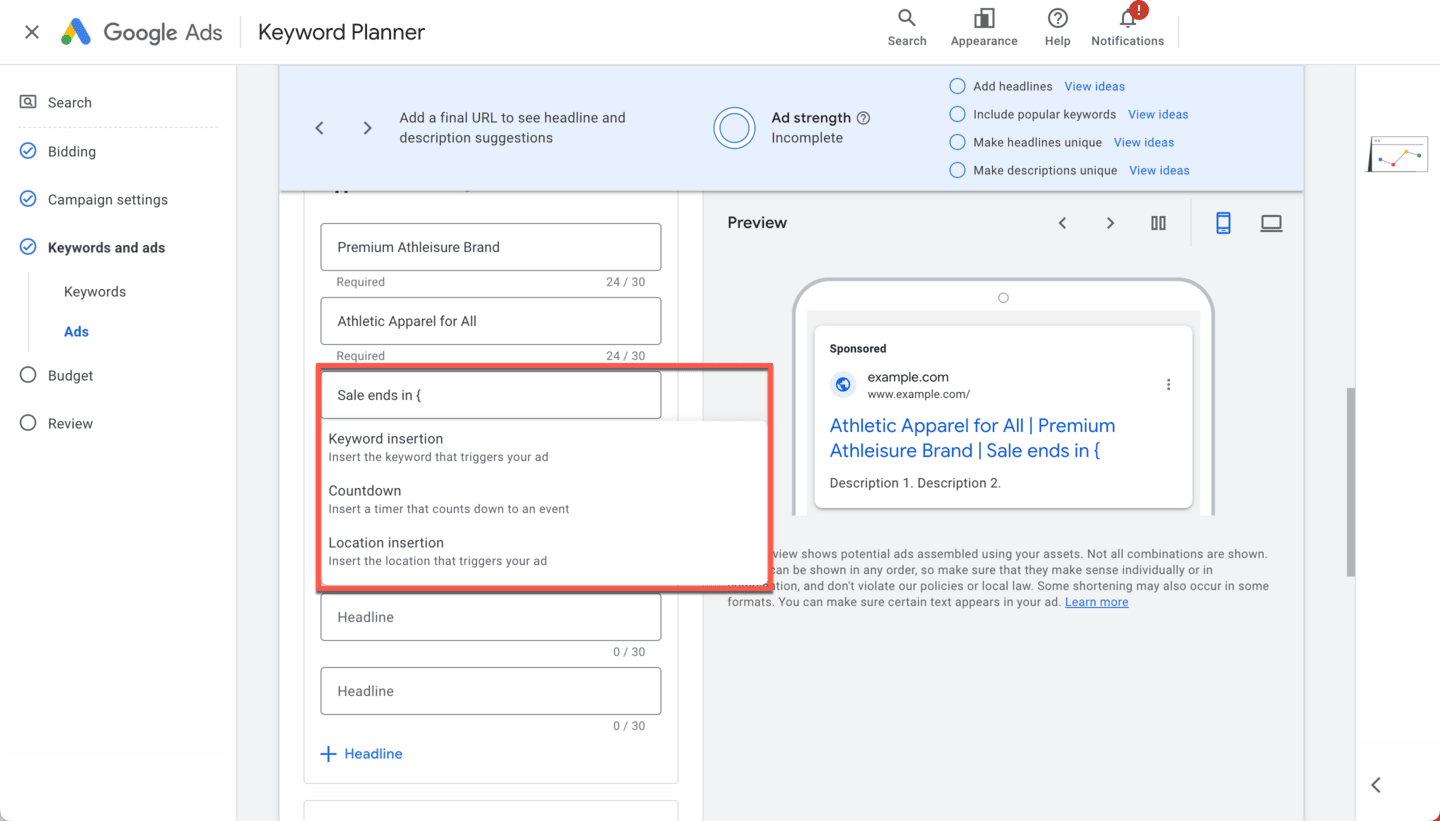Switch preview to mobile device

coord(1223,223)
